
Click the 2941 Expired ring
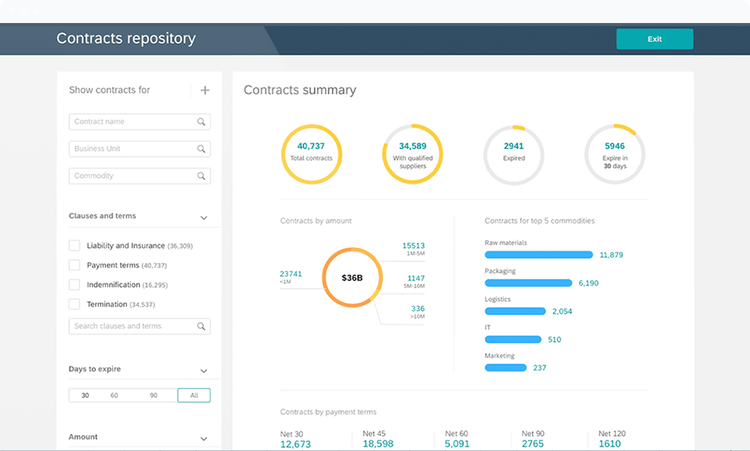[x=514, y=154]
